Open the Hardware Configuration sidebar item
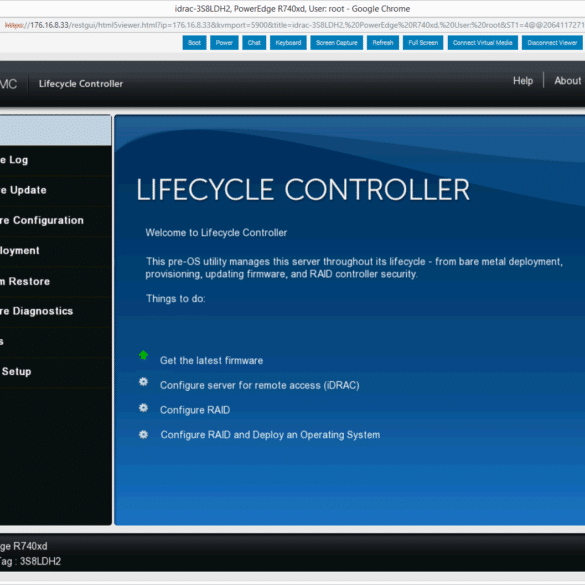The image size is (585, 585). pos(55,220)
